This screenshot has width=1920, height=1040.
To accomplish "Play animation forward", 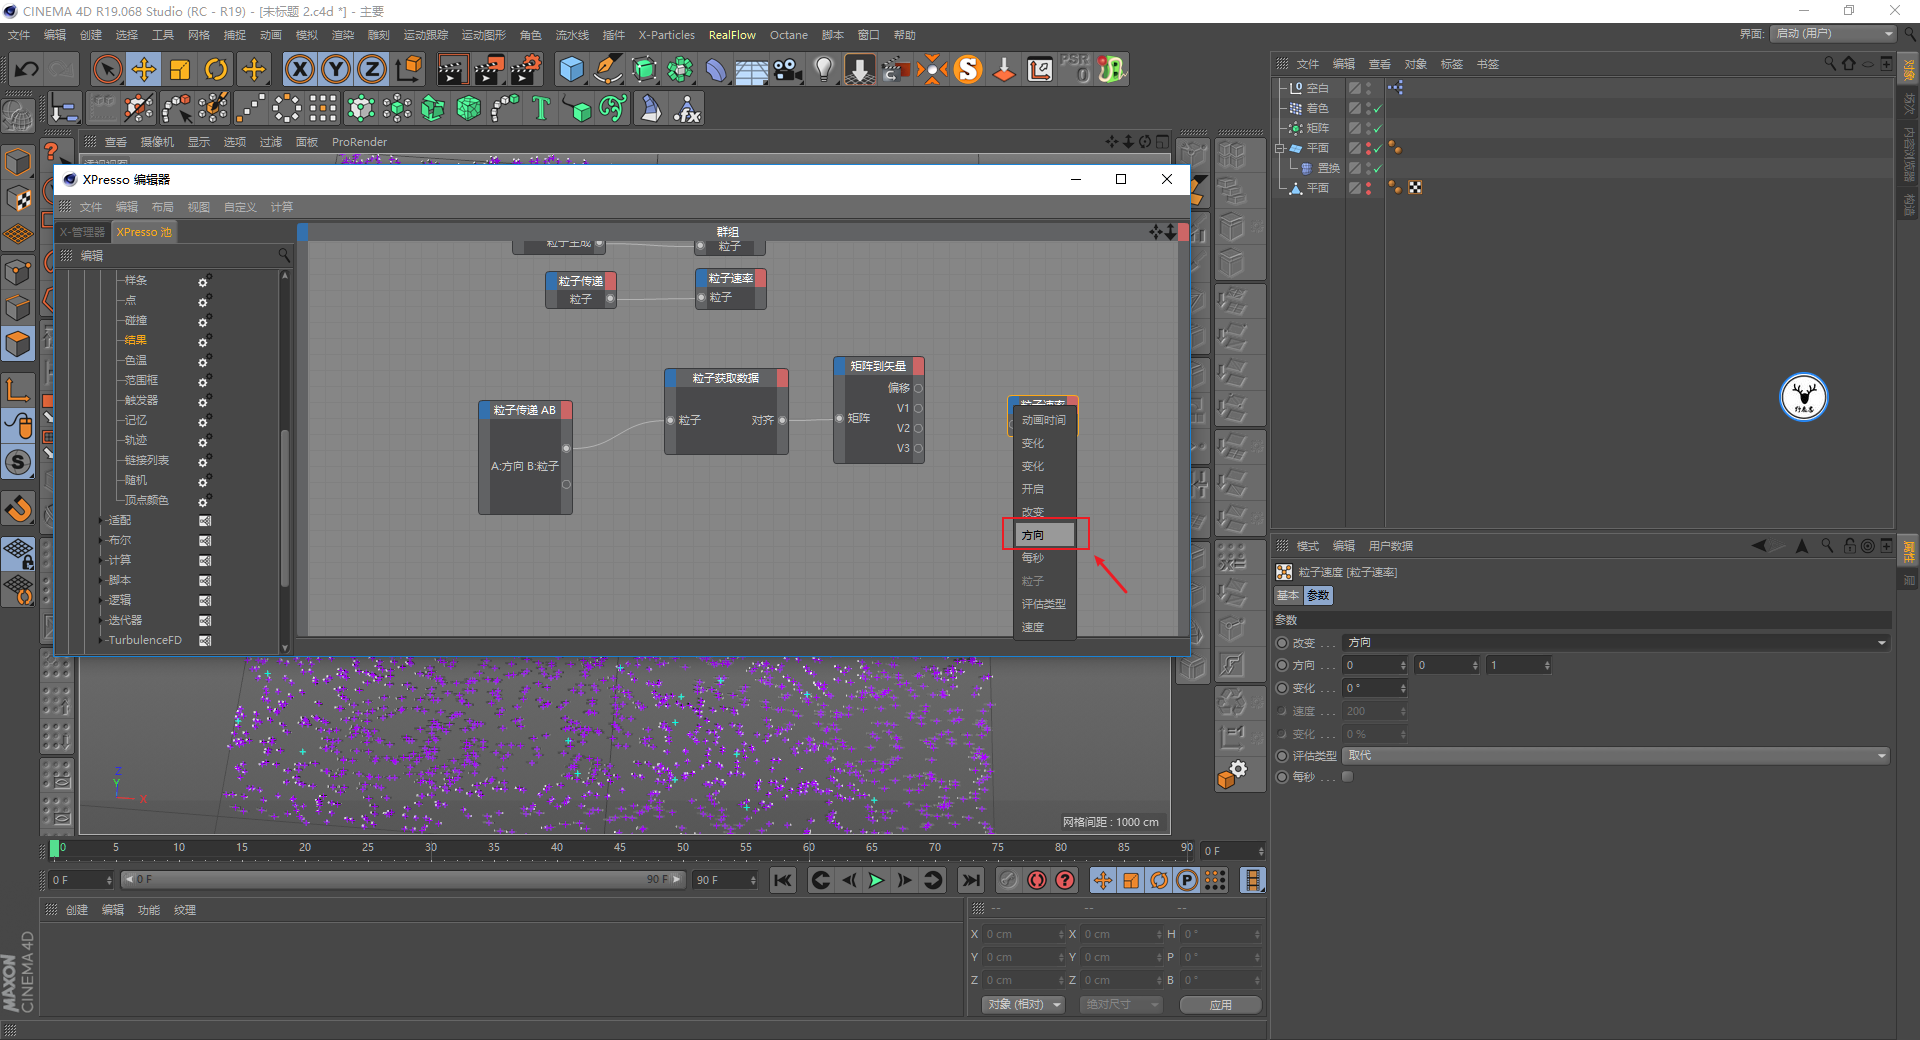I will 876,880.
